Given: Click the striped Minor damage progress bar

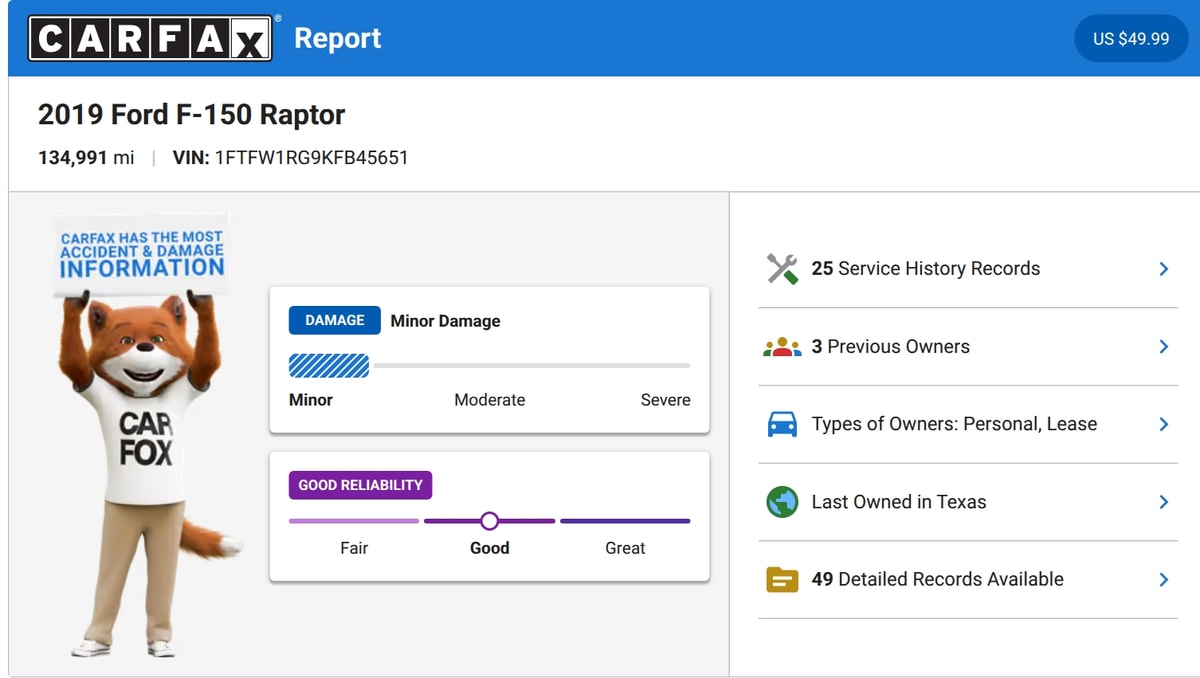Looking at the screenshot, I should (329, 366).
